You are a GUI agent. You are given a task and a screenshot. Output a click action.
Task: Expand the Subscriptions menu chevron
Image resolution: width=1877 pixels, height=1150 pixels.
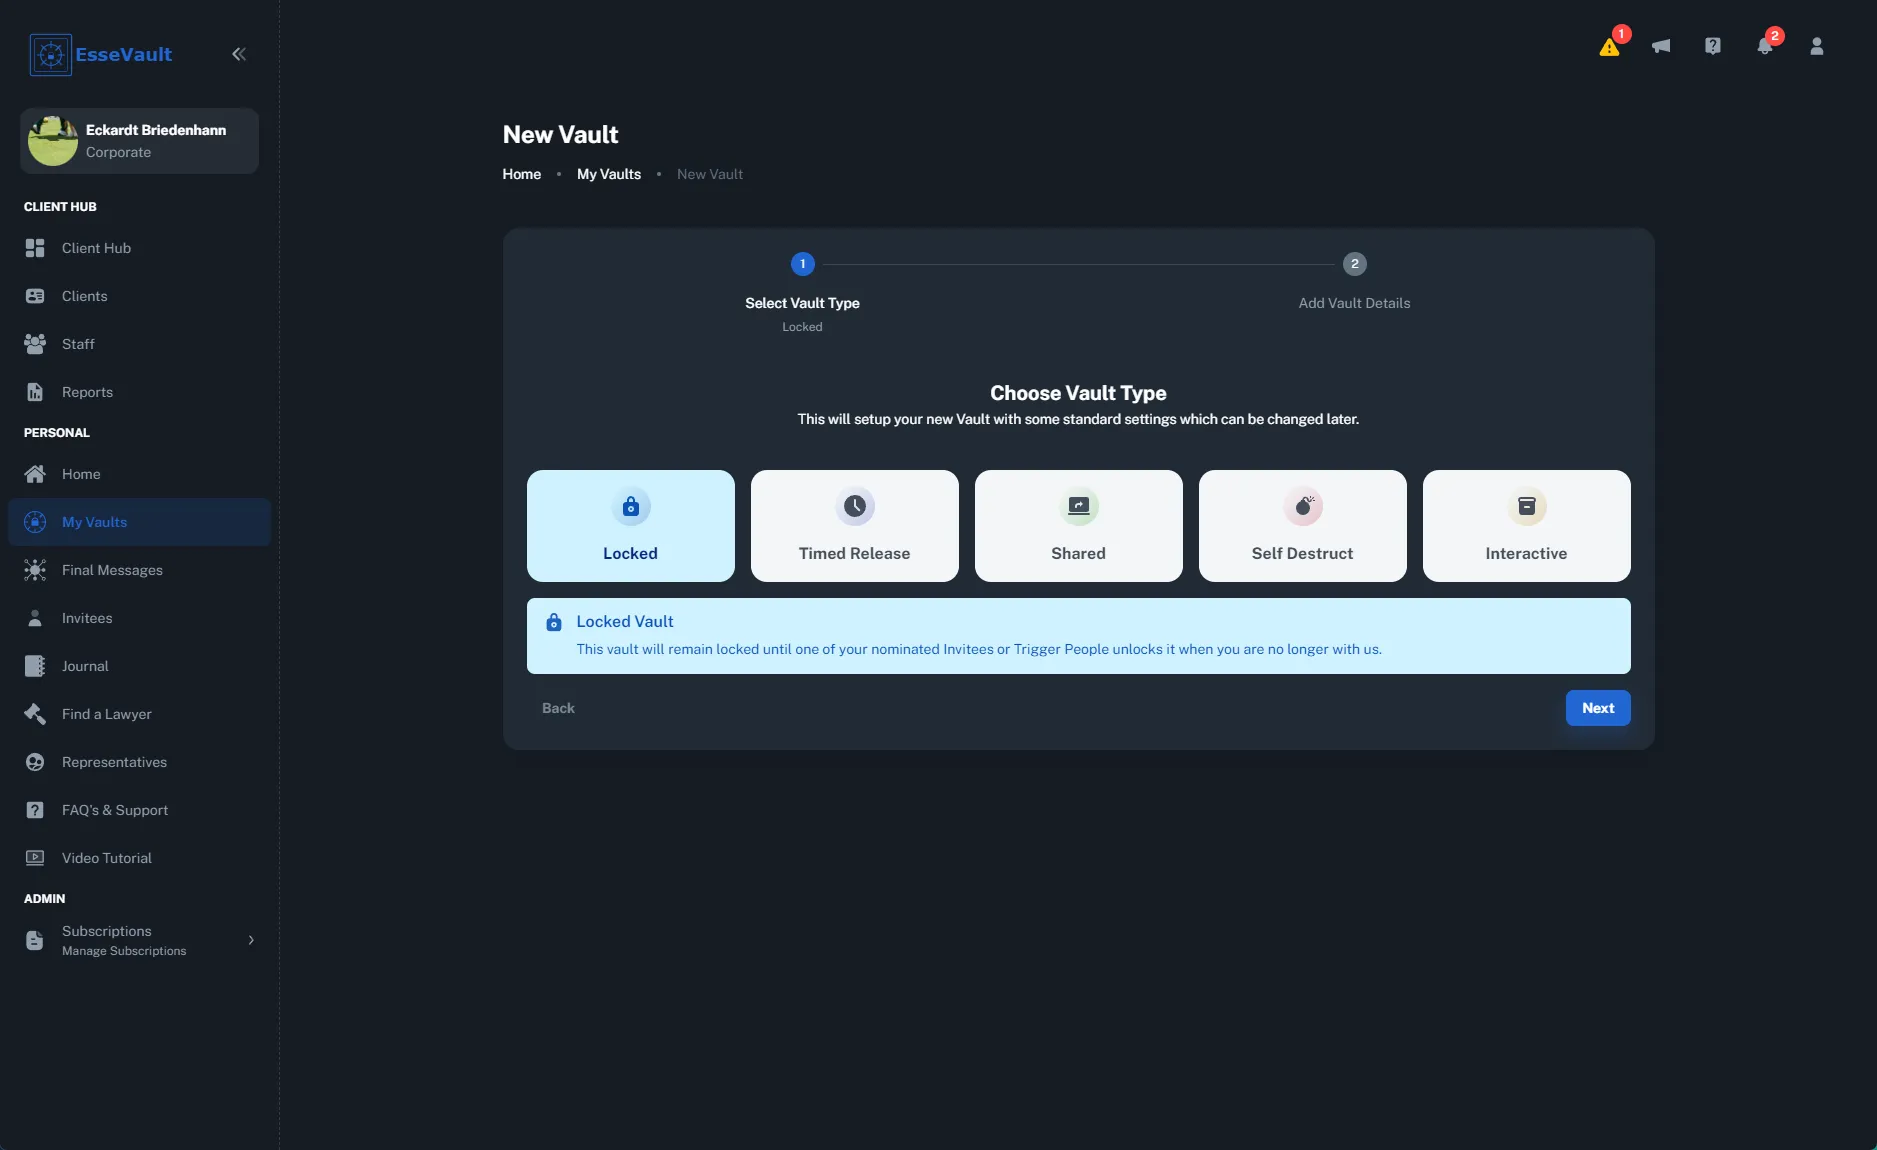point(251,940)
